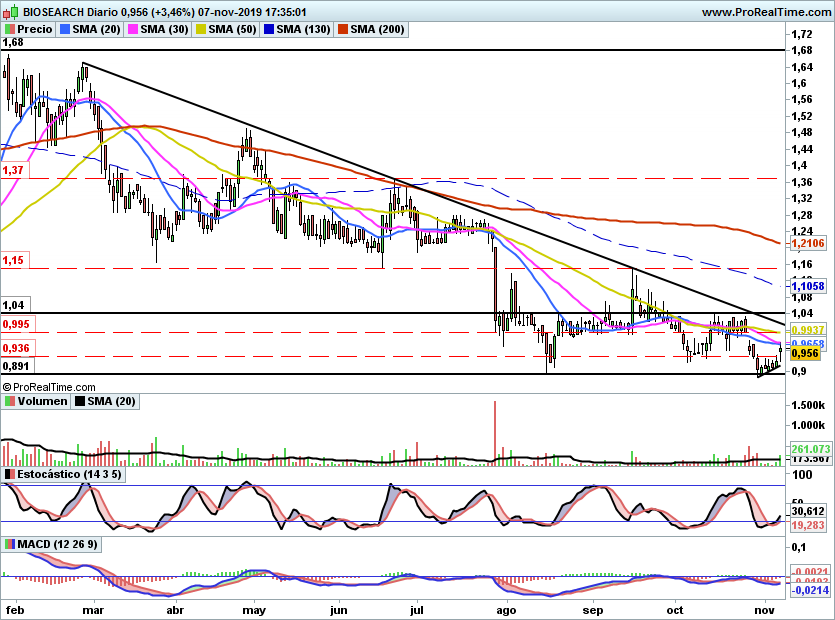Click the 0,956 current price tag
835x620 pixels.
[805, 354]
